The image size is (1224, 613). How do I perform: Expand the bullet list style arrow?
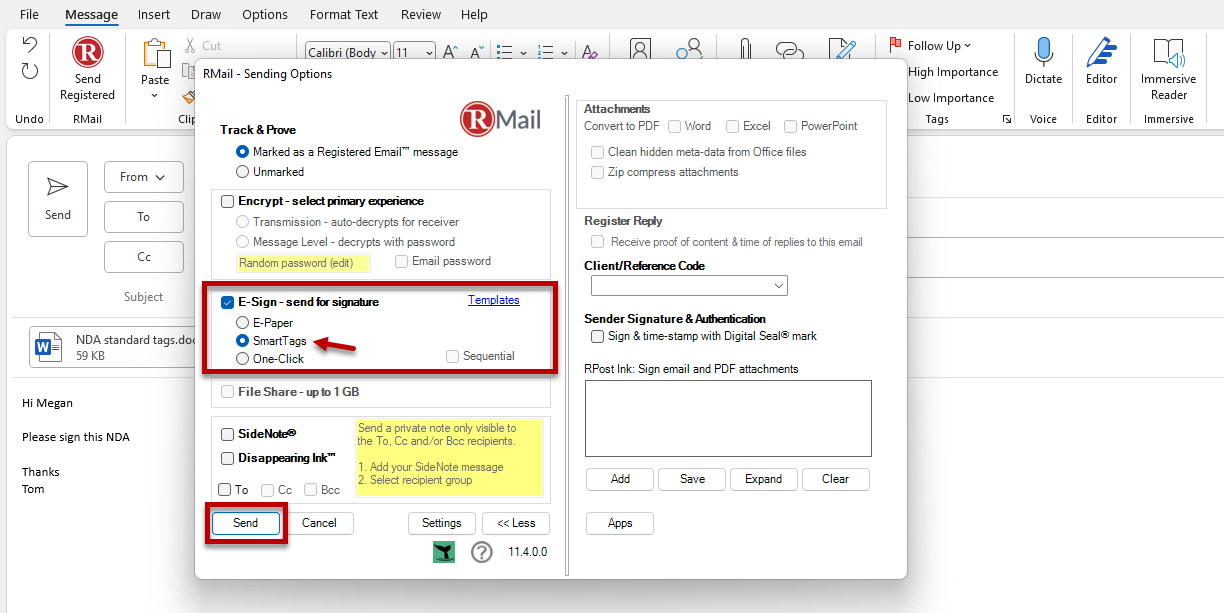point(524,52)
